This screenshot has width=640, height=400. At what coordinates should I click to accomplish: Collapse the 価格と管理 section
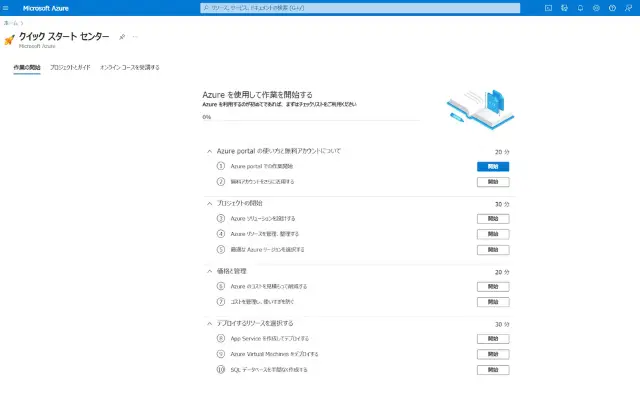coord(209,271)
